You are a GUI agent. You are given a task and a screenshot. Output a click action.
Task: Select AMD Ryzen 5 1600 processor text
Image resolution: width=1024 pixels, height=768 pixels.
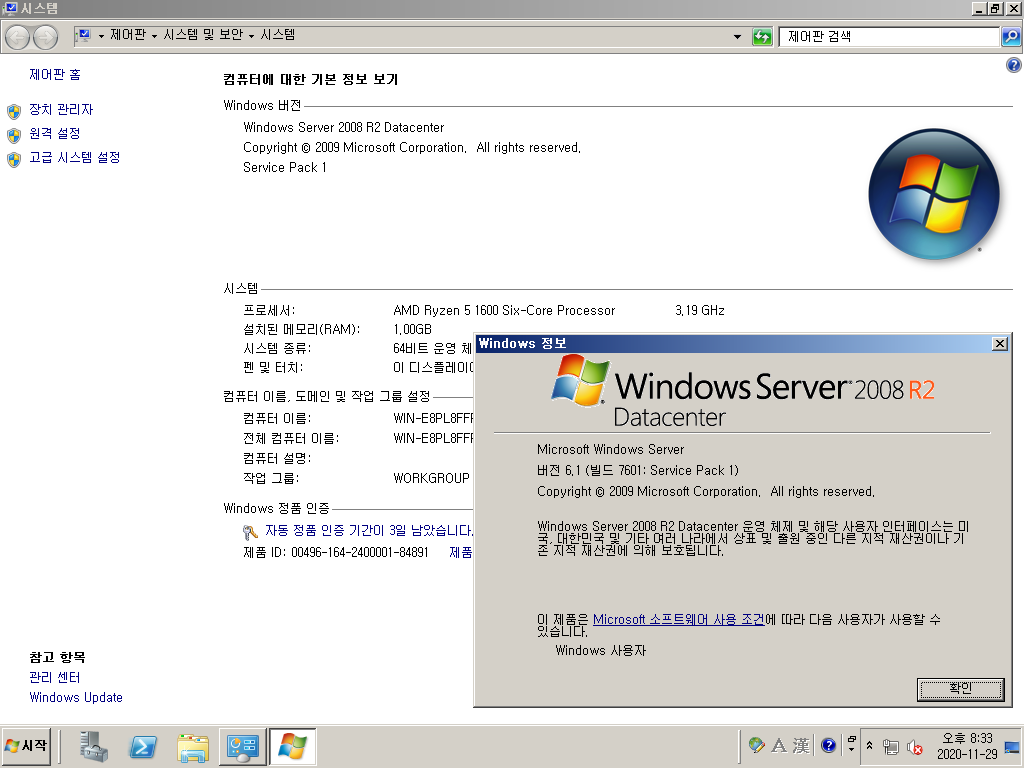[x=504, y=310]
